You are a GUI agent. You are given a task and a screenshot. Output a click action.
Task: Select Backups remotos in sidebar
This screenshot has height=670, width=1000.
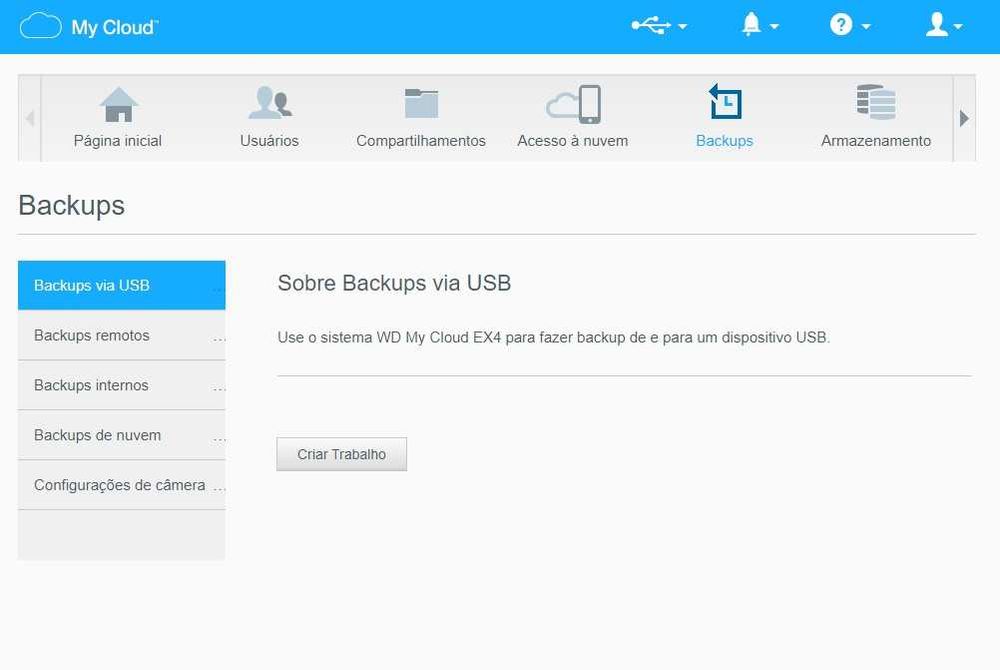[x=122, y=335]
